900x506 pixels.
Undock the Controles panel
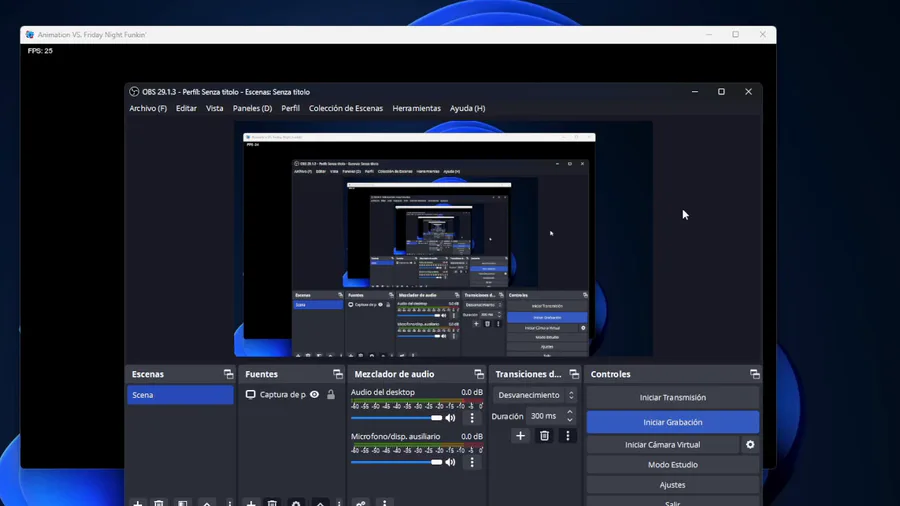click(x=755, y=374)
